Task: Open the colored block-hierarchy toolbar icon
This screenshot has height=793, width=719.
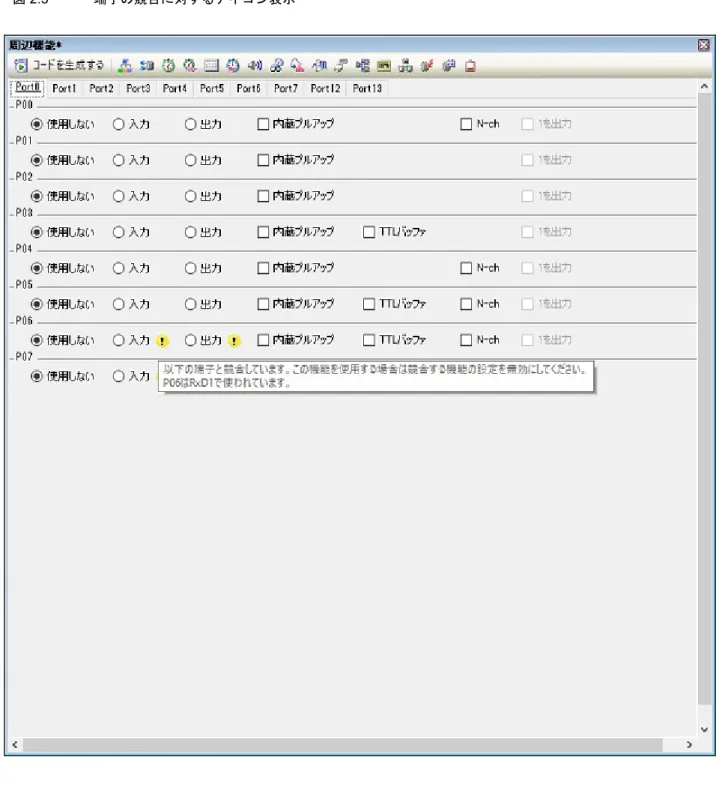Action: tap(124, 66)
